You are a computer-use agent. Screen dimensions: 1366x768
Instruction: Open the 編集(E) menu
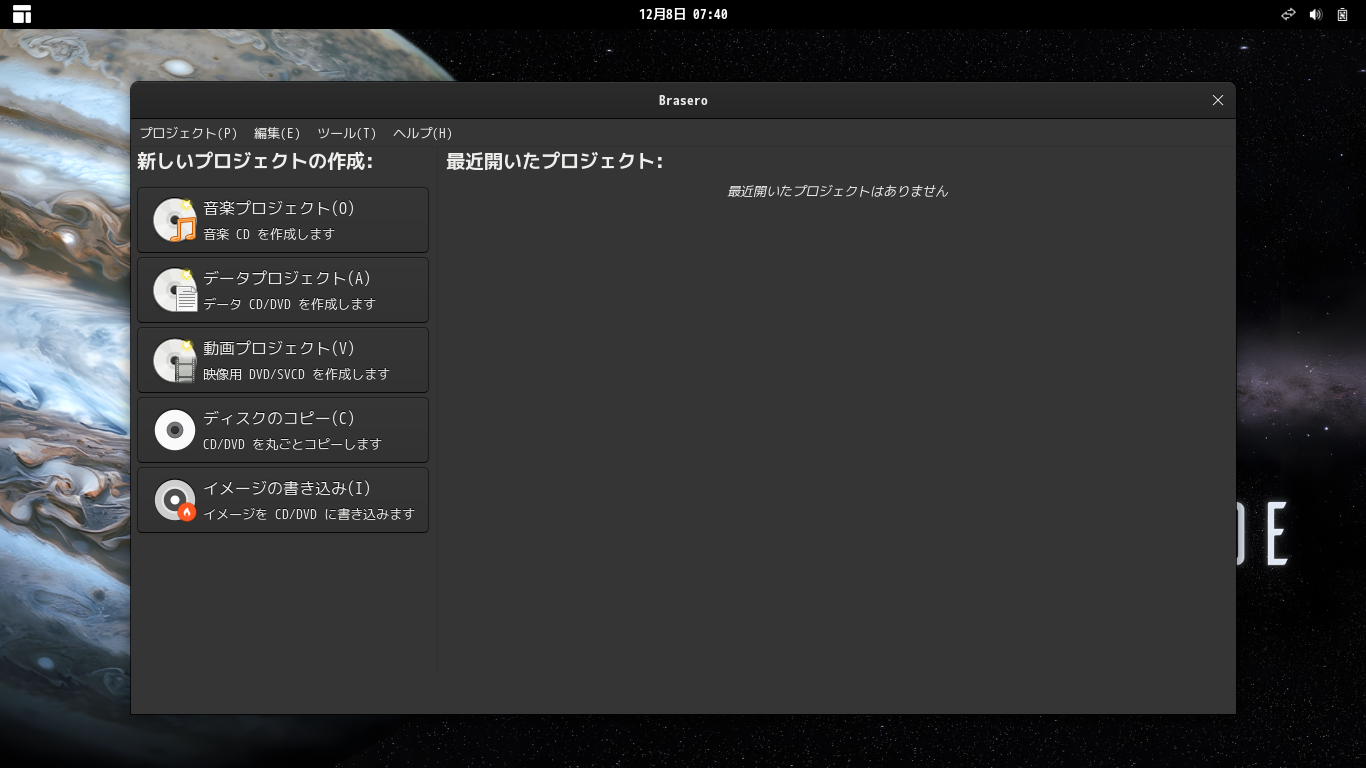pos(277,133)
